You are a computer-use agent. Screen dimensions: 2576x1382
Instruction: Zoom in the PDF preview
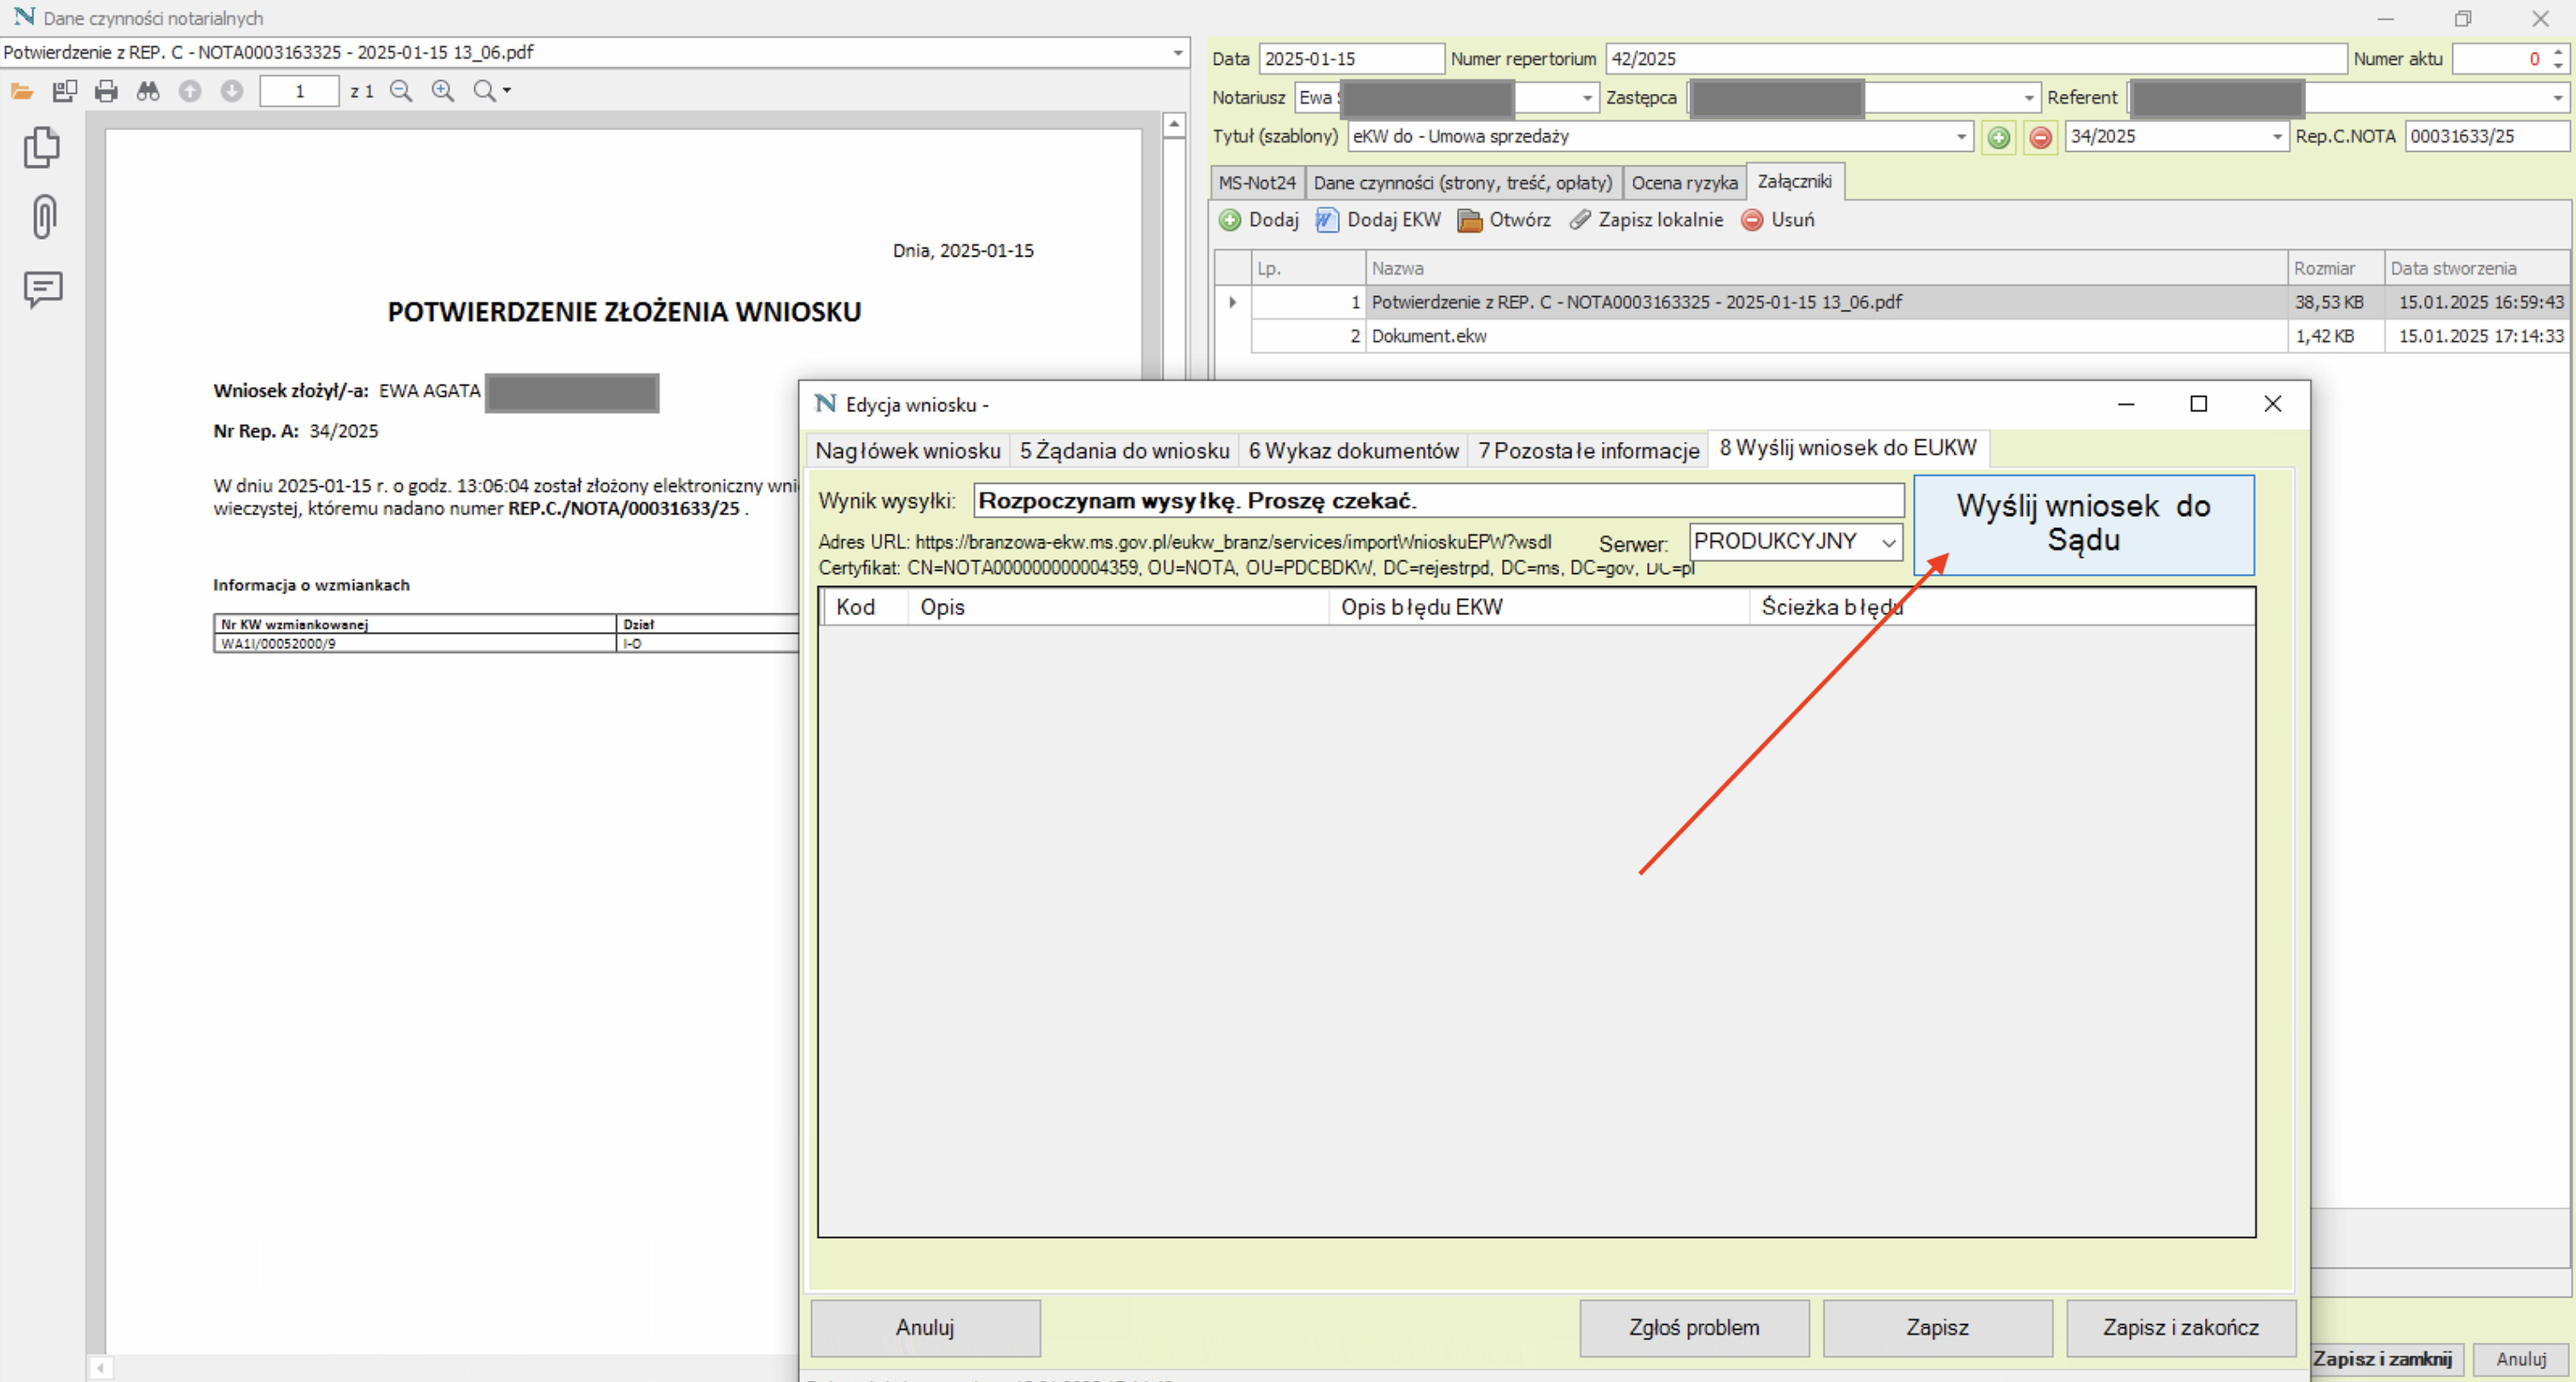[443, 91]
